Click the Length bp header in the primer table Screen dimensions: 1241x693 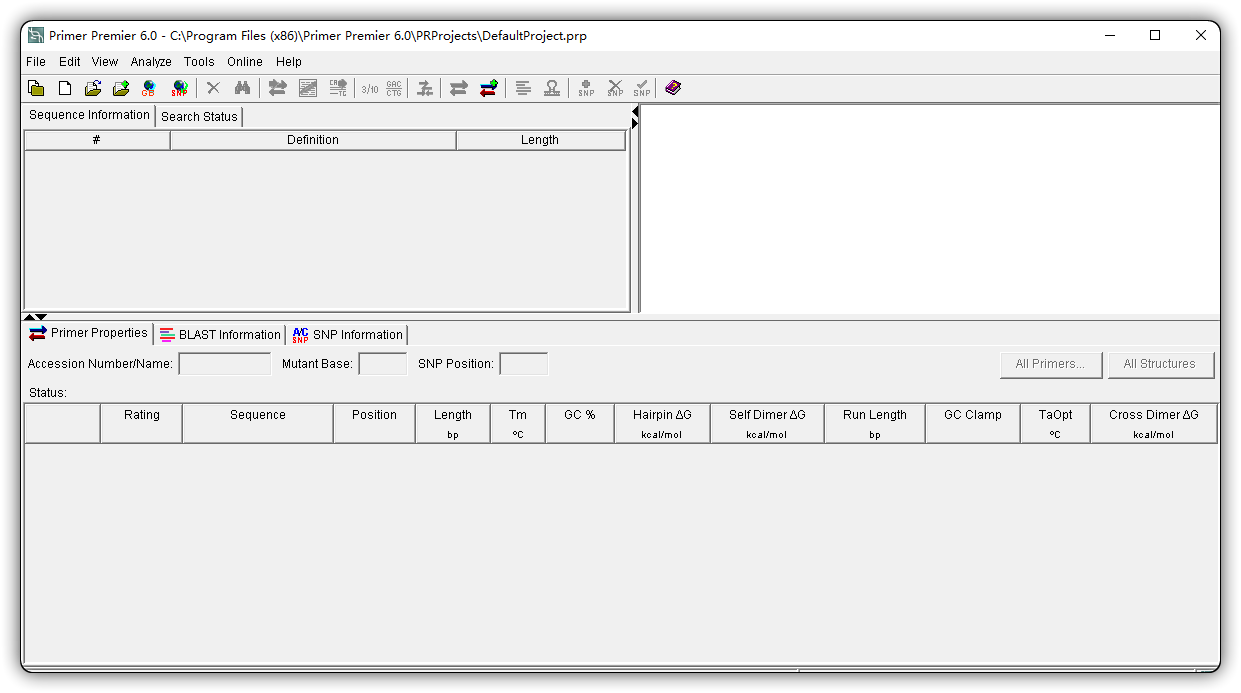453,423
